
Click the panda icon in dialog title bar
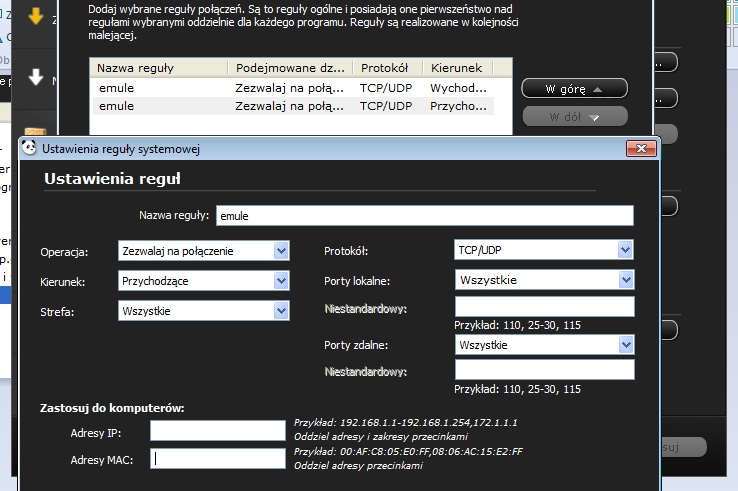click(x=29, y=148)
